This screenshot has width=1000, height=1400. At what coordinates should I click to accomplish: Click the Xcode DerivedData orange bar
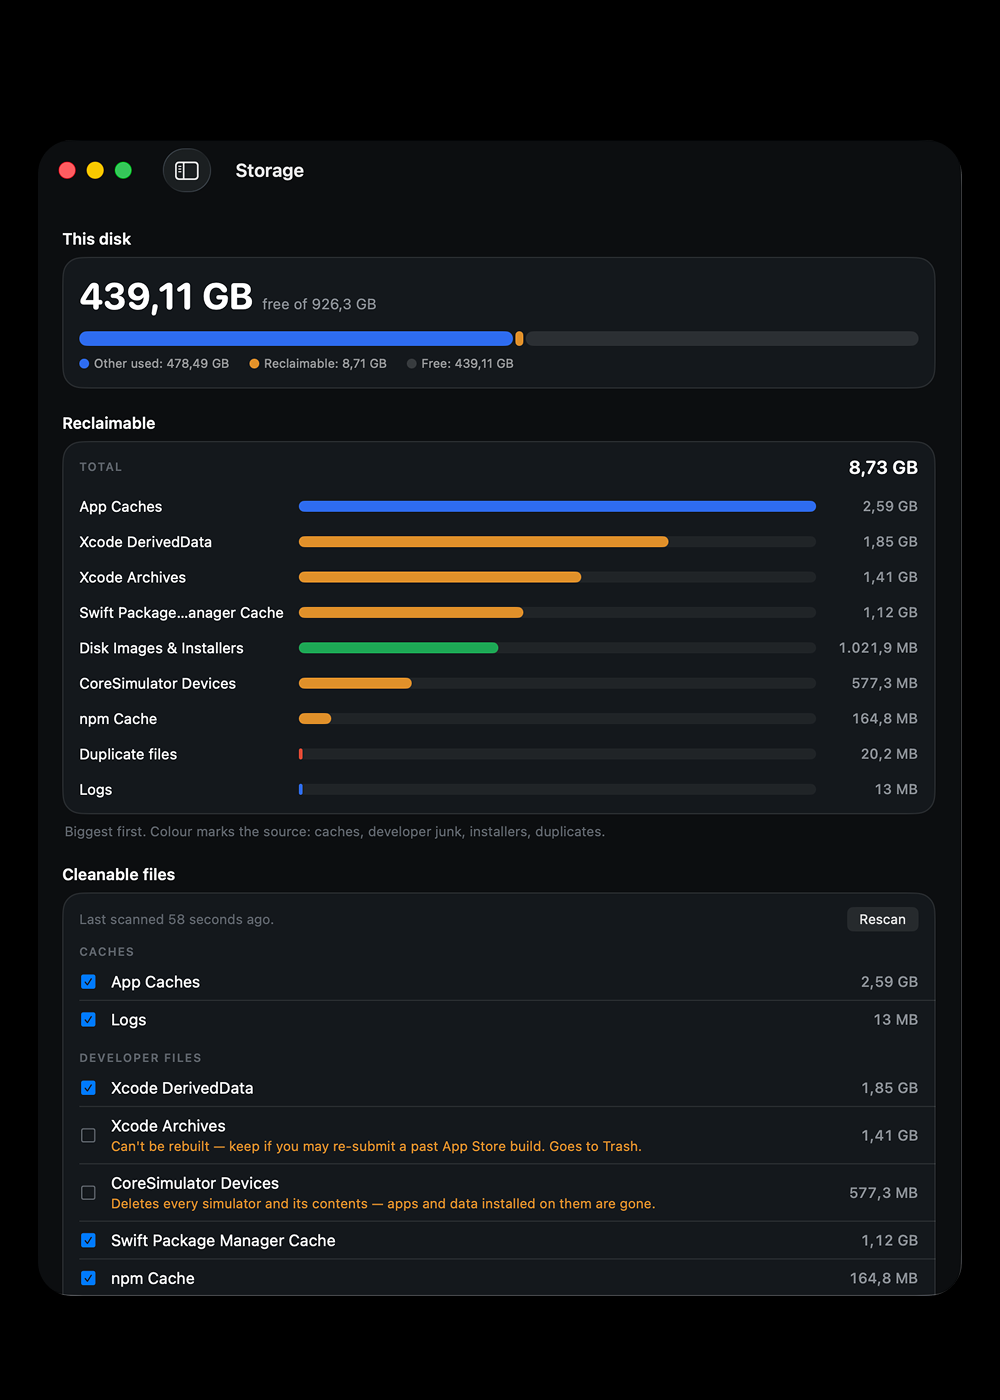pyautogui.click(x=483, y=542)
